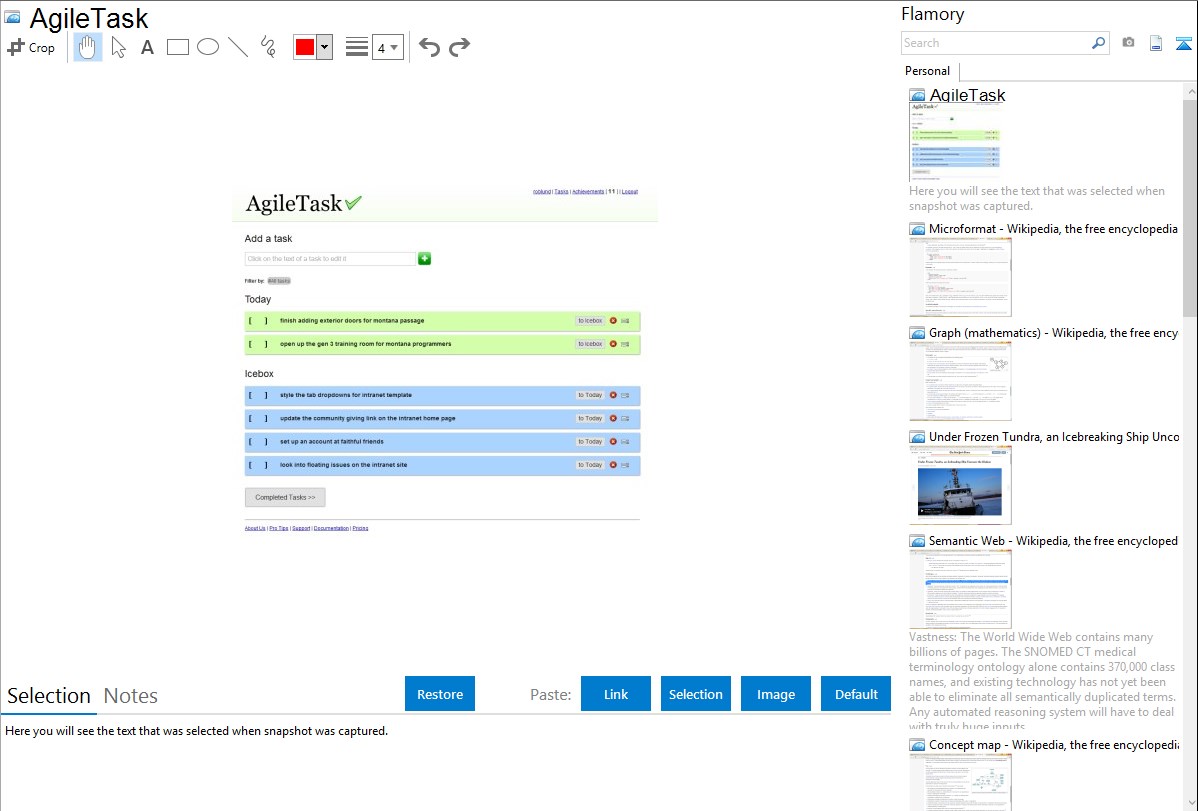The image size is (1198, 811).
Task: Choose the freehand scribble tool
Action: click(x=268, y=47)
